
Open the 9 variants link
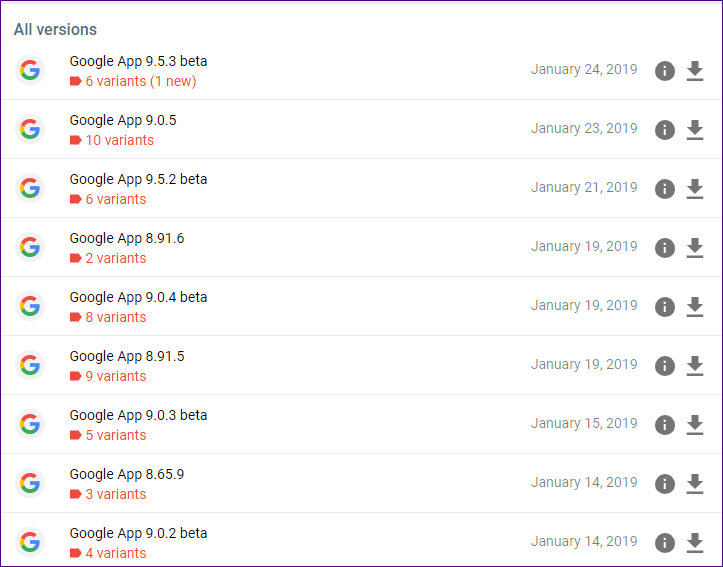point(116,376)
